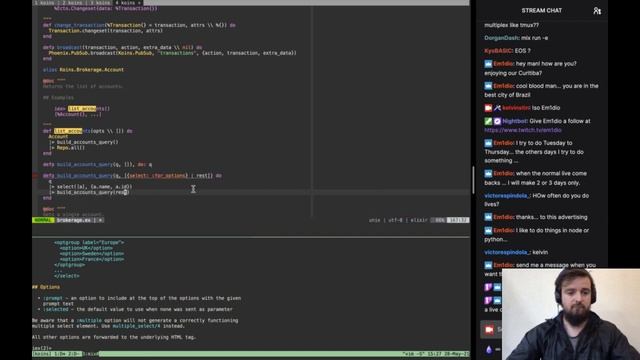The width and height of the screenshot is (640, 360).
Task: Click 'multiple_select/4' reference in docs pane
Action: click(136, 326)
